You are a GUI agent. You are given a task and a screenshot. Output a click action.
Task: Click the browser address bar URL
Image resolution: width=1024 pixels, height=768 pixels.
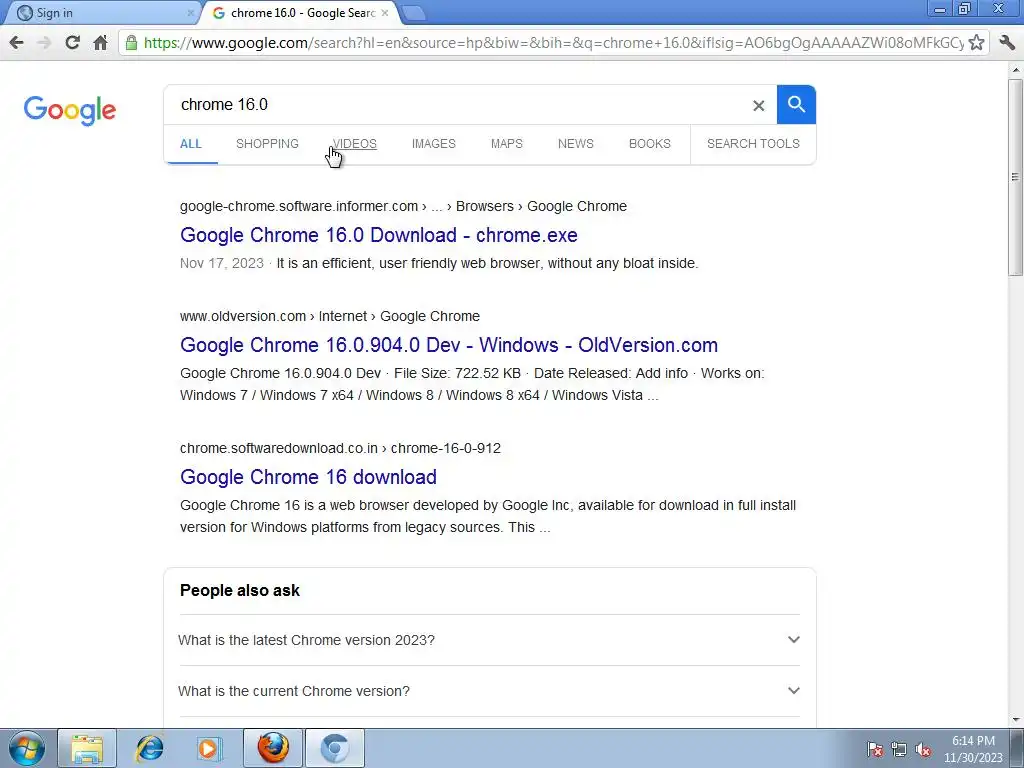pos(554,43)
